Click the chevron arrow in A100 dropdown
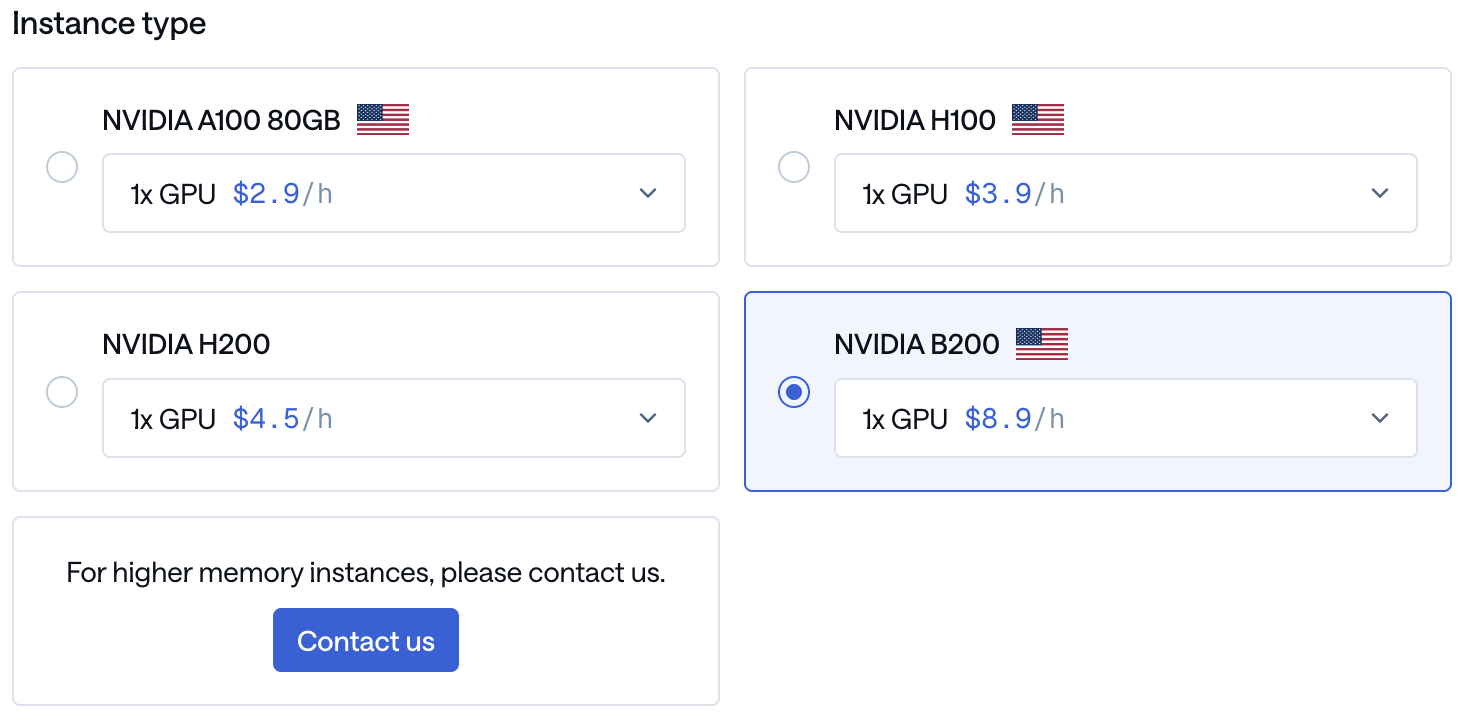Screen dimensions: 1462x720 point(648,193)
